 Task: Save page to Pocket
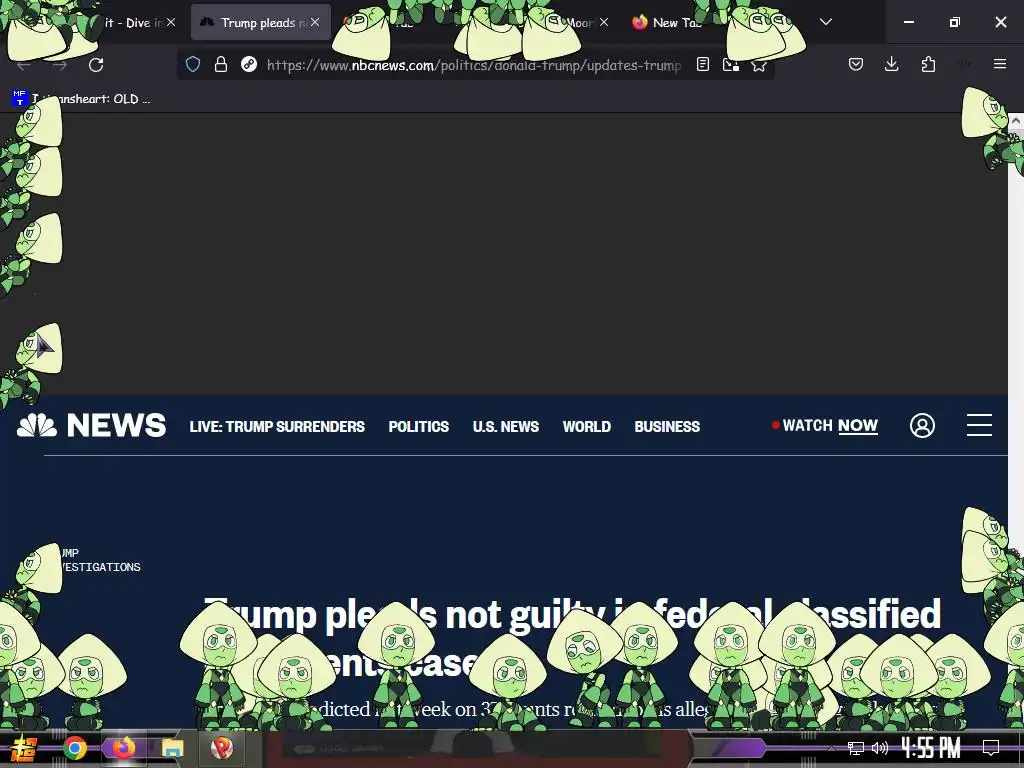pos(856,64)
